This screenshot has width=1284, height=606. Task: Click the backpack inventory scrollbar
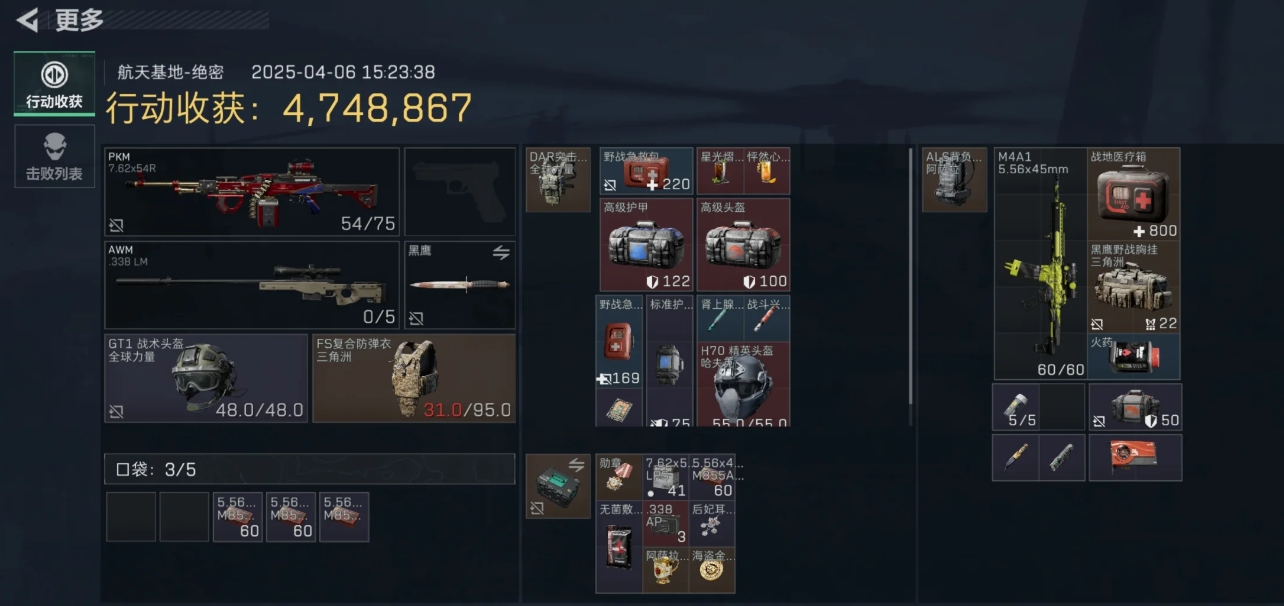click(911, 275)
